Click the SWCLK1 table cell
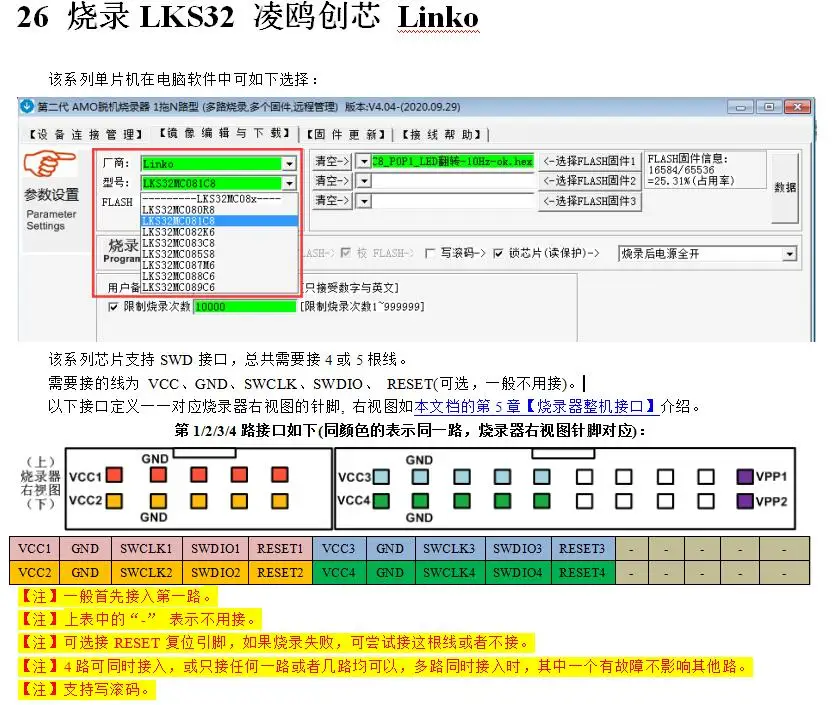 point(146,549)
